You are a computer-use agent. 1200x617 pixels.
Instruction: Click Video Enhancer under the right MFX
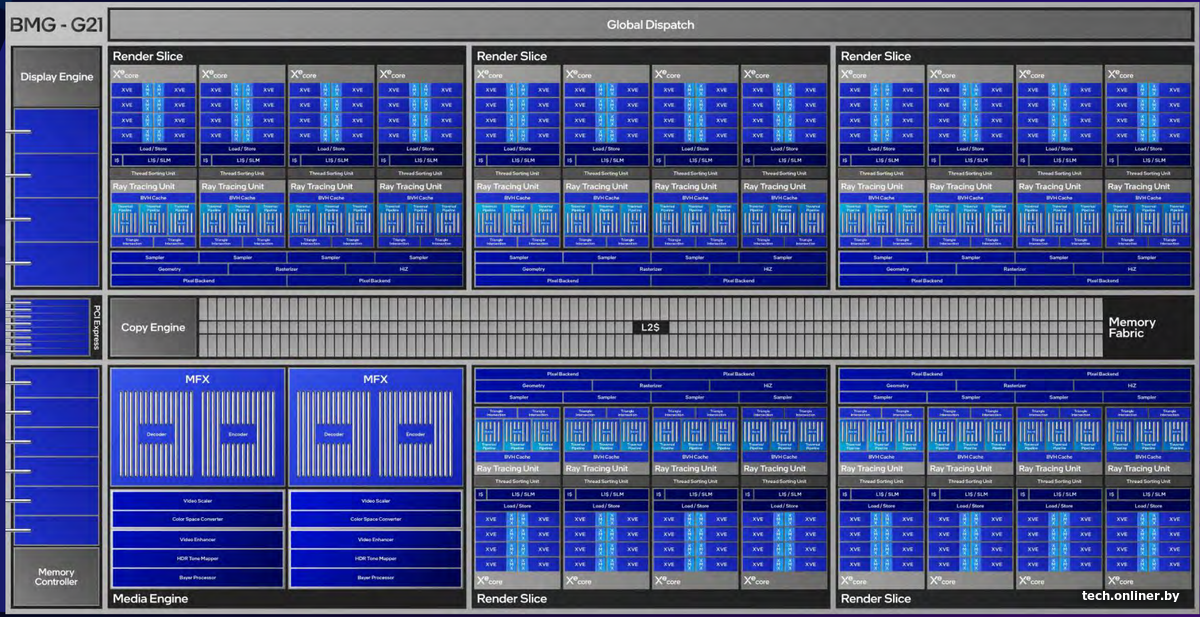click(x=376, y=539)
